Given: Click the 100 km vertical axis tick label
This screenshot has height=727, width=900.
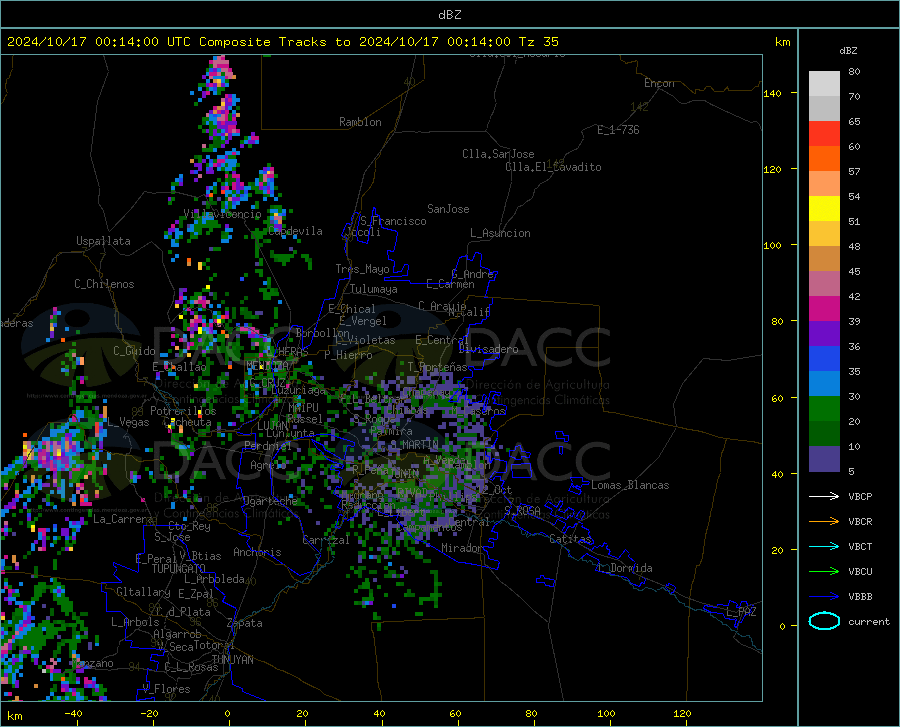Looking at the screenshot, I should pos(772,245).
